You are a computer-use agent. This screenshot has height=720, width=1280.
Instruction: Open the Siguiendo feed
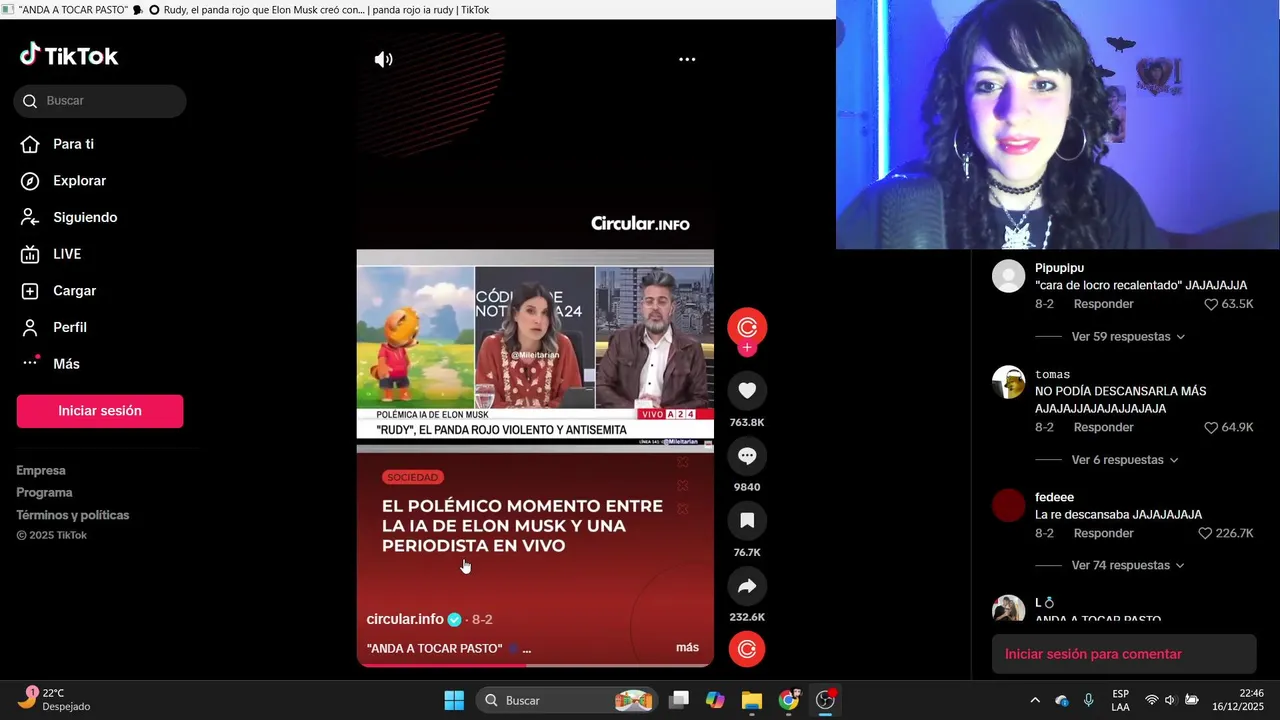pyautogui.click(x=84, y=217)
